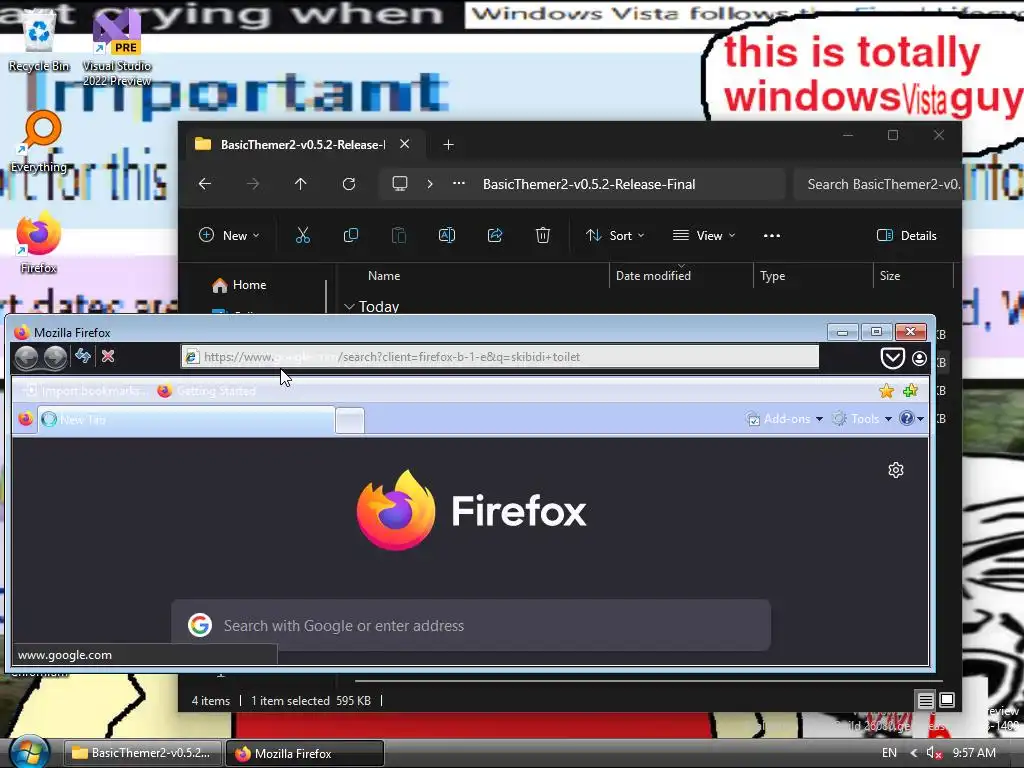Image resolution: width=1024 pixels, height=768 pixels.
Task: Refresh the File Explorer folder view
Action: [x=349, y=184]
